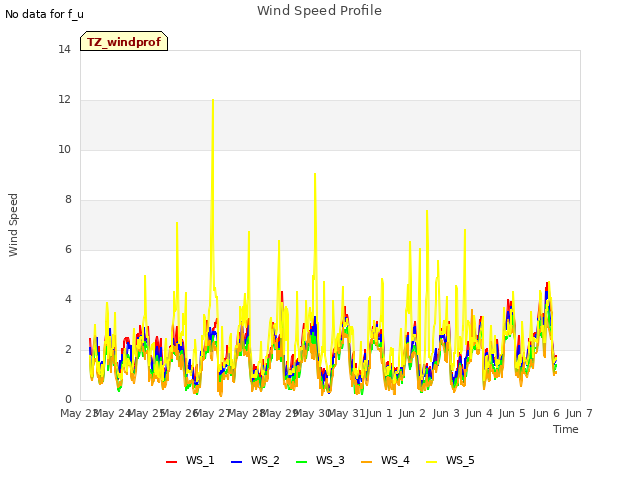Click the WS_5 peak near 7.5 on Jun 2
The image size is (640, 480).
[x=427, y=211]
